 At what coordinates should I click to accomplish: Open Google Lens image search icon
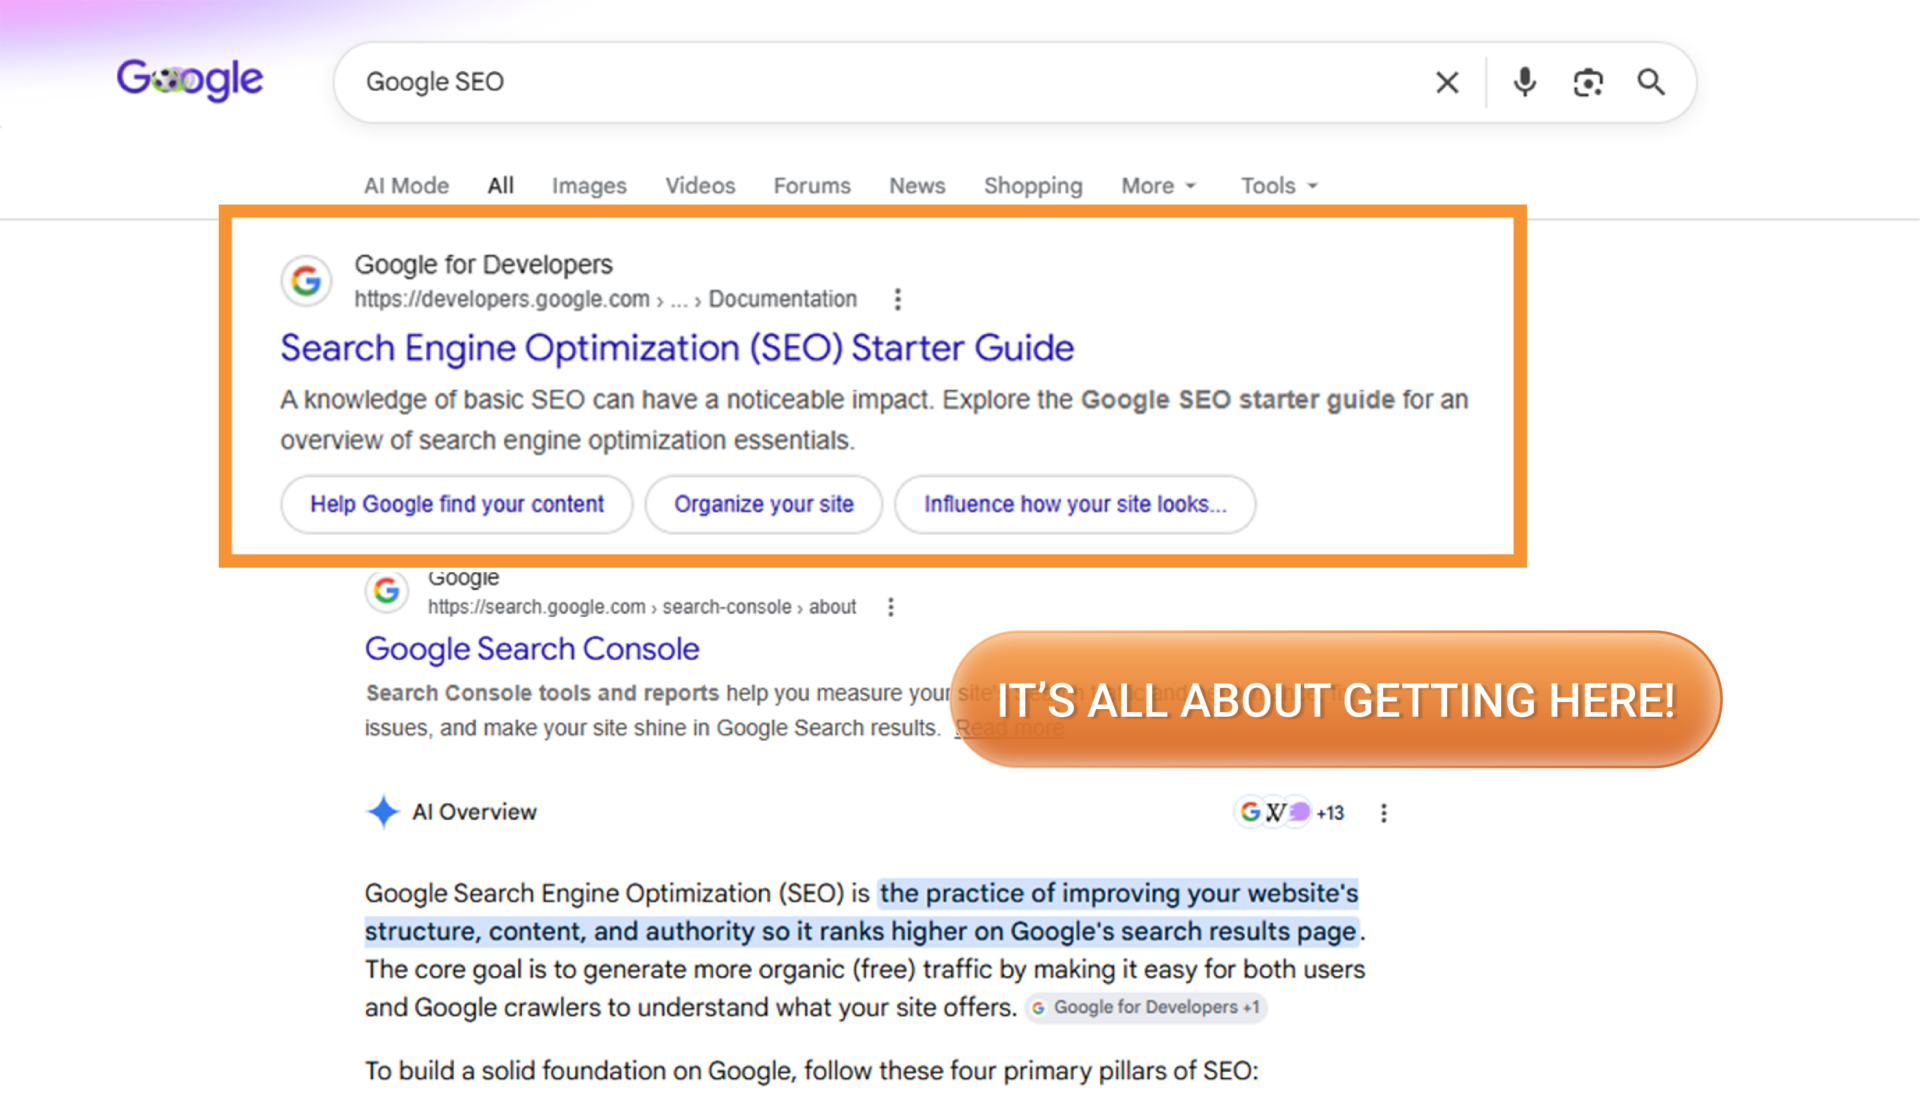(1588, 82)
